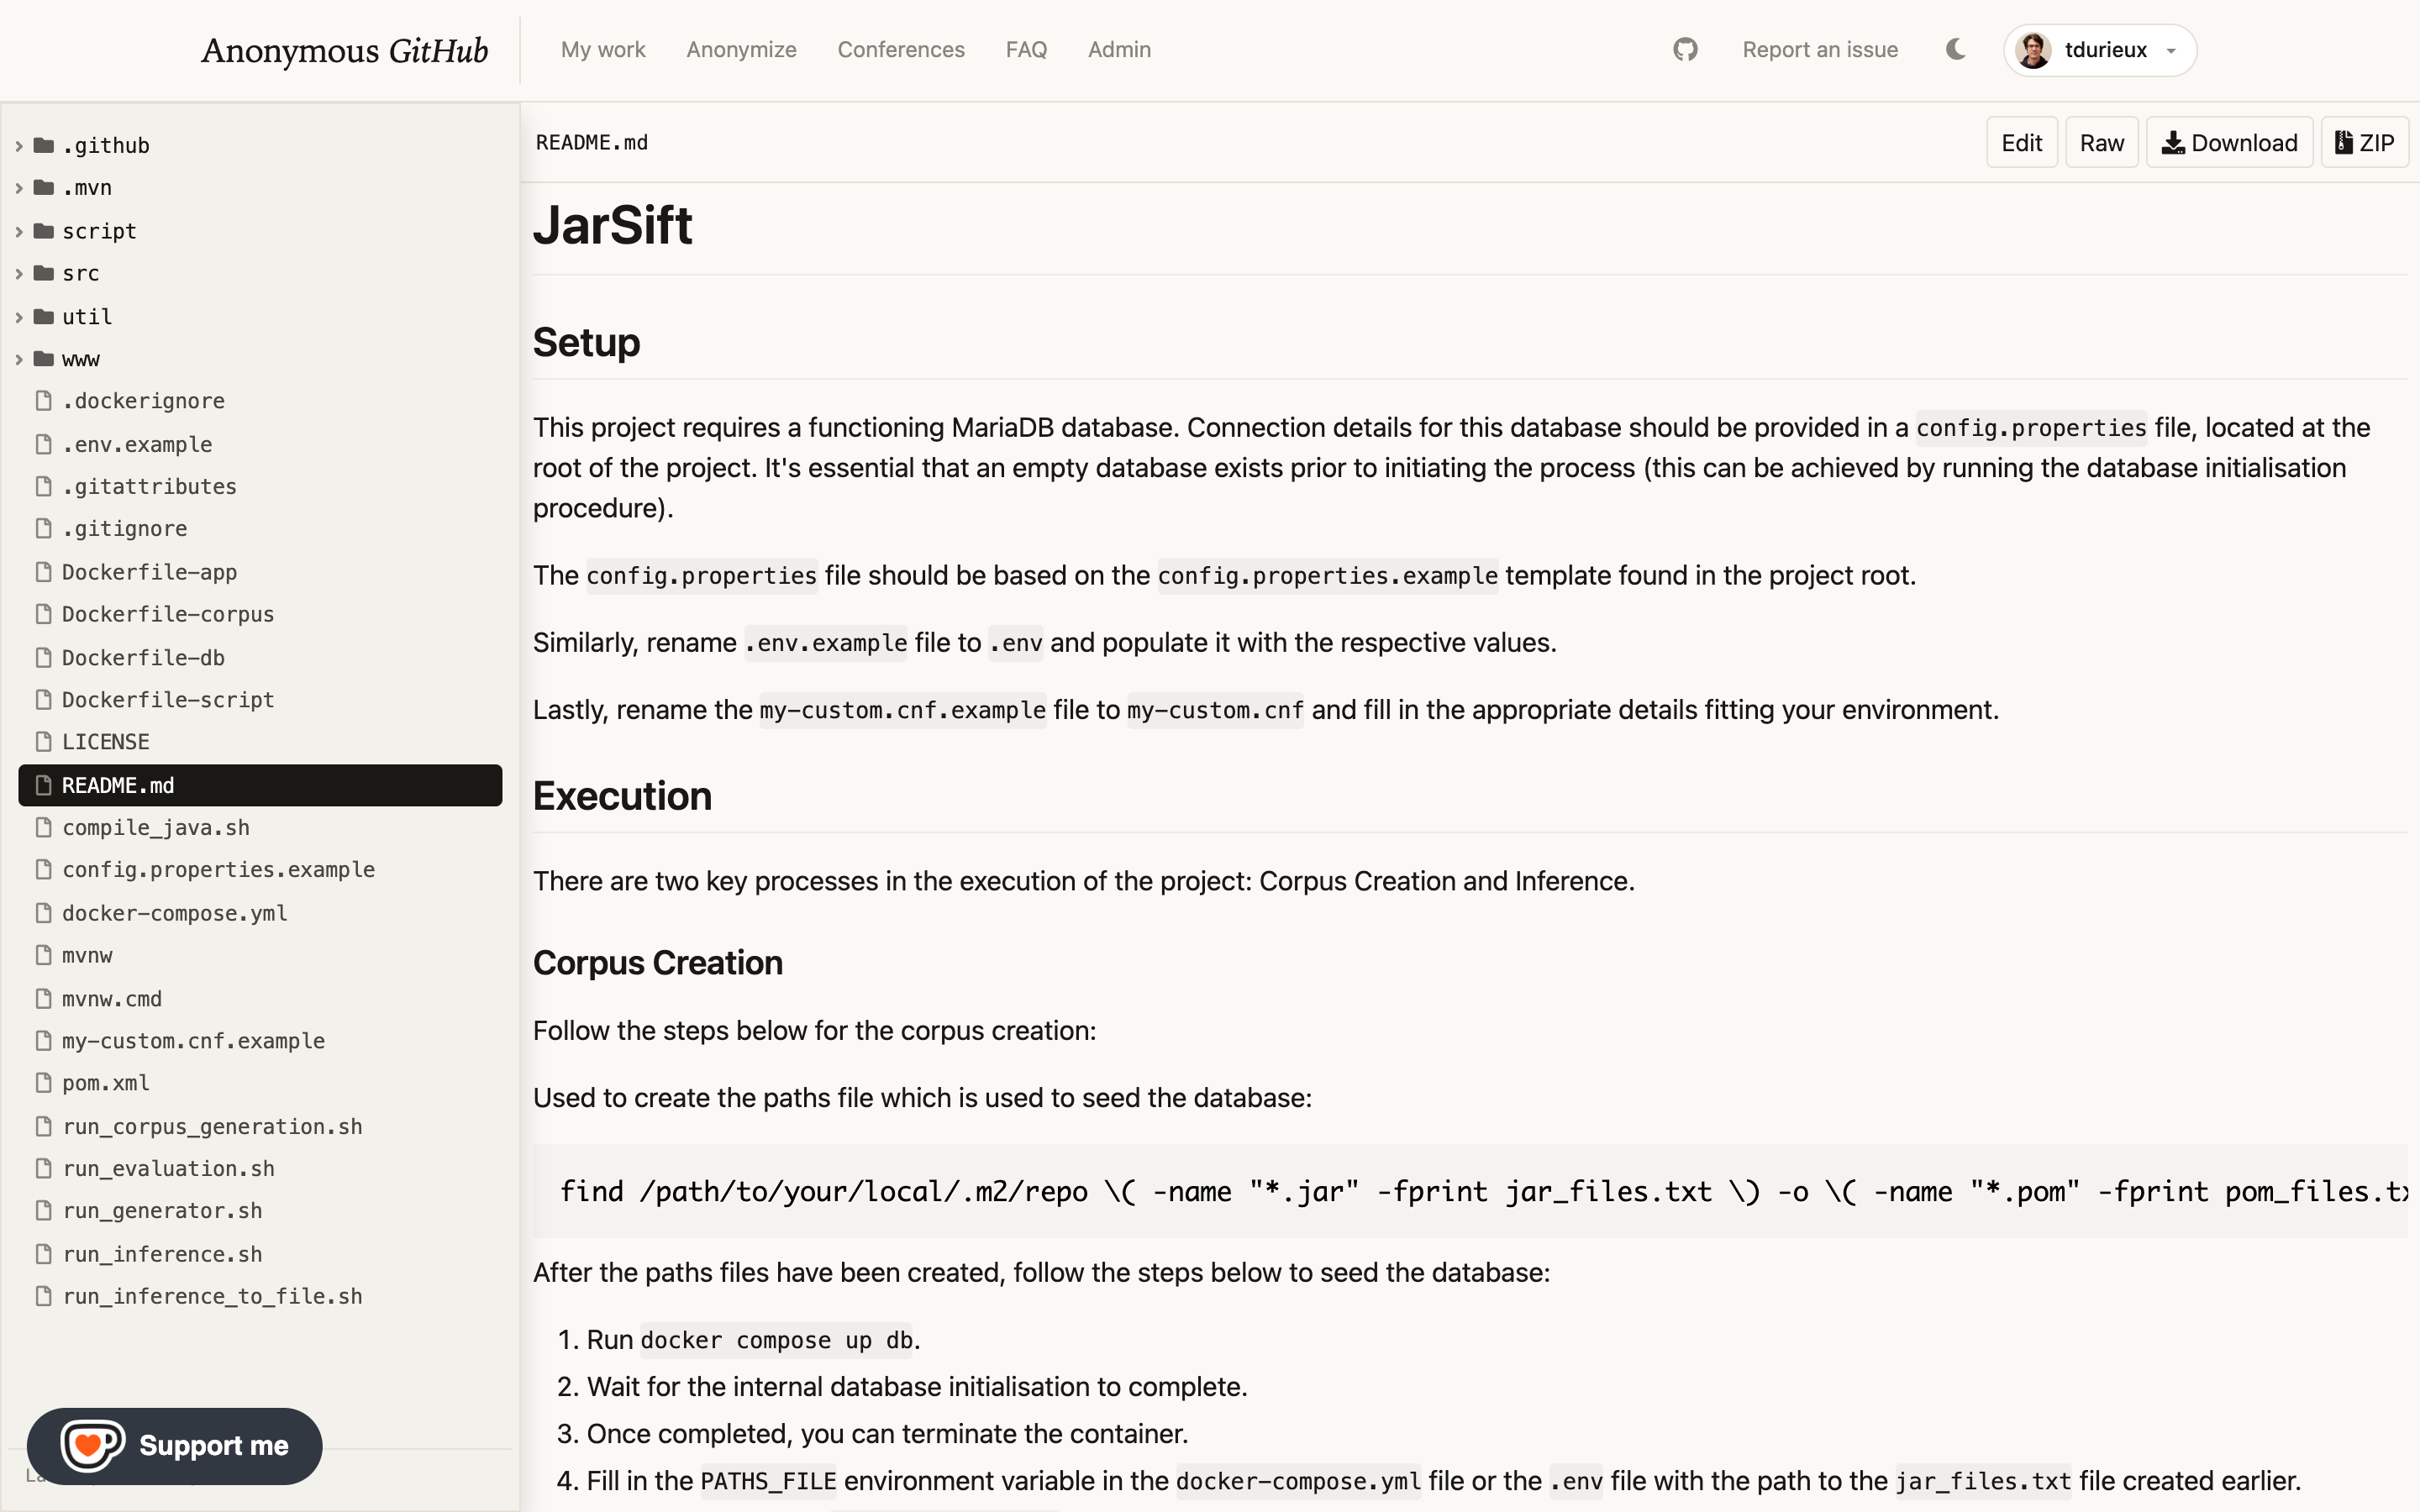Open the tdurieux user dropdown menu
2420x1512 pixels.
(x=2099, y=50)
